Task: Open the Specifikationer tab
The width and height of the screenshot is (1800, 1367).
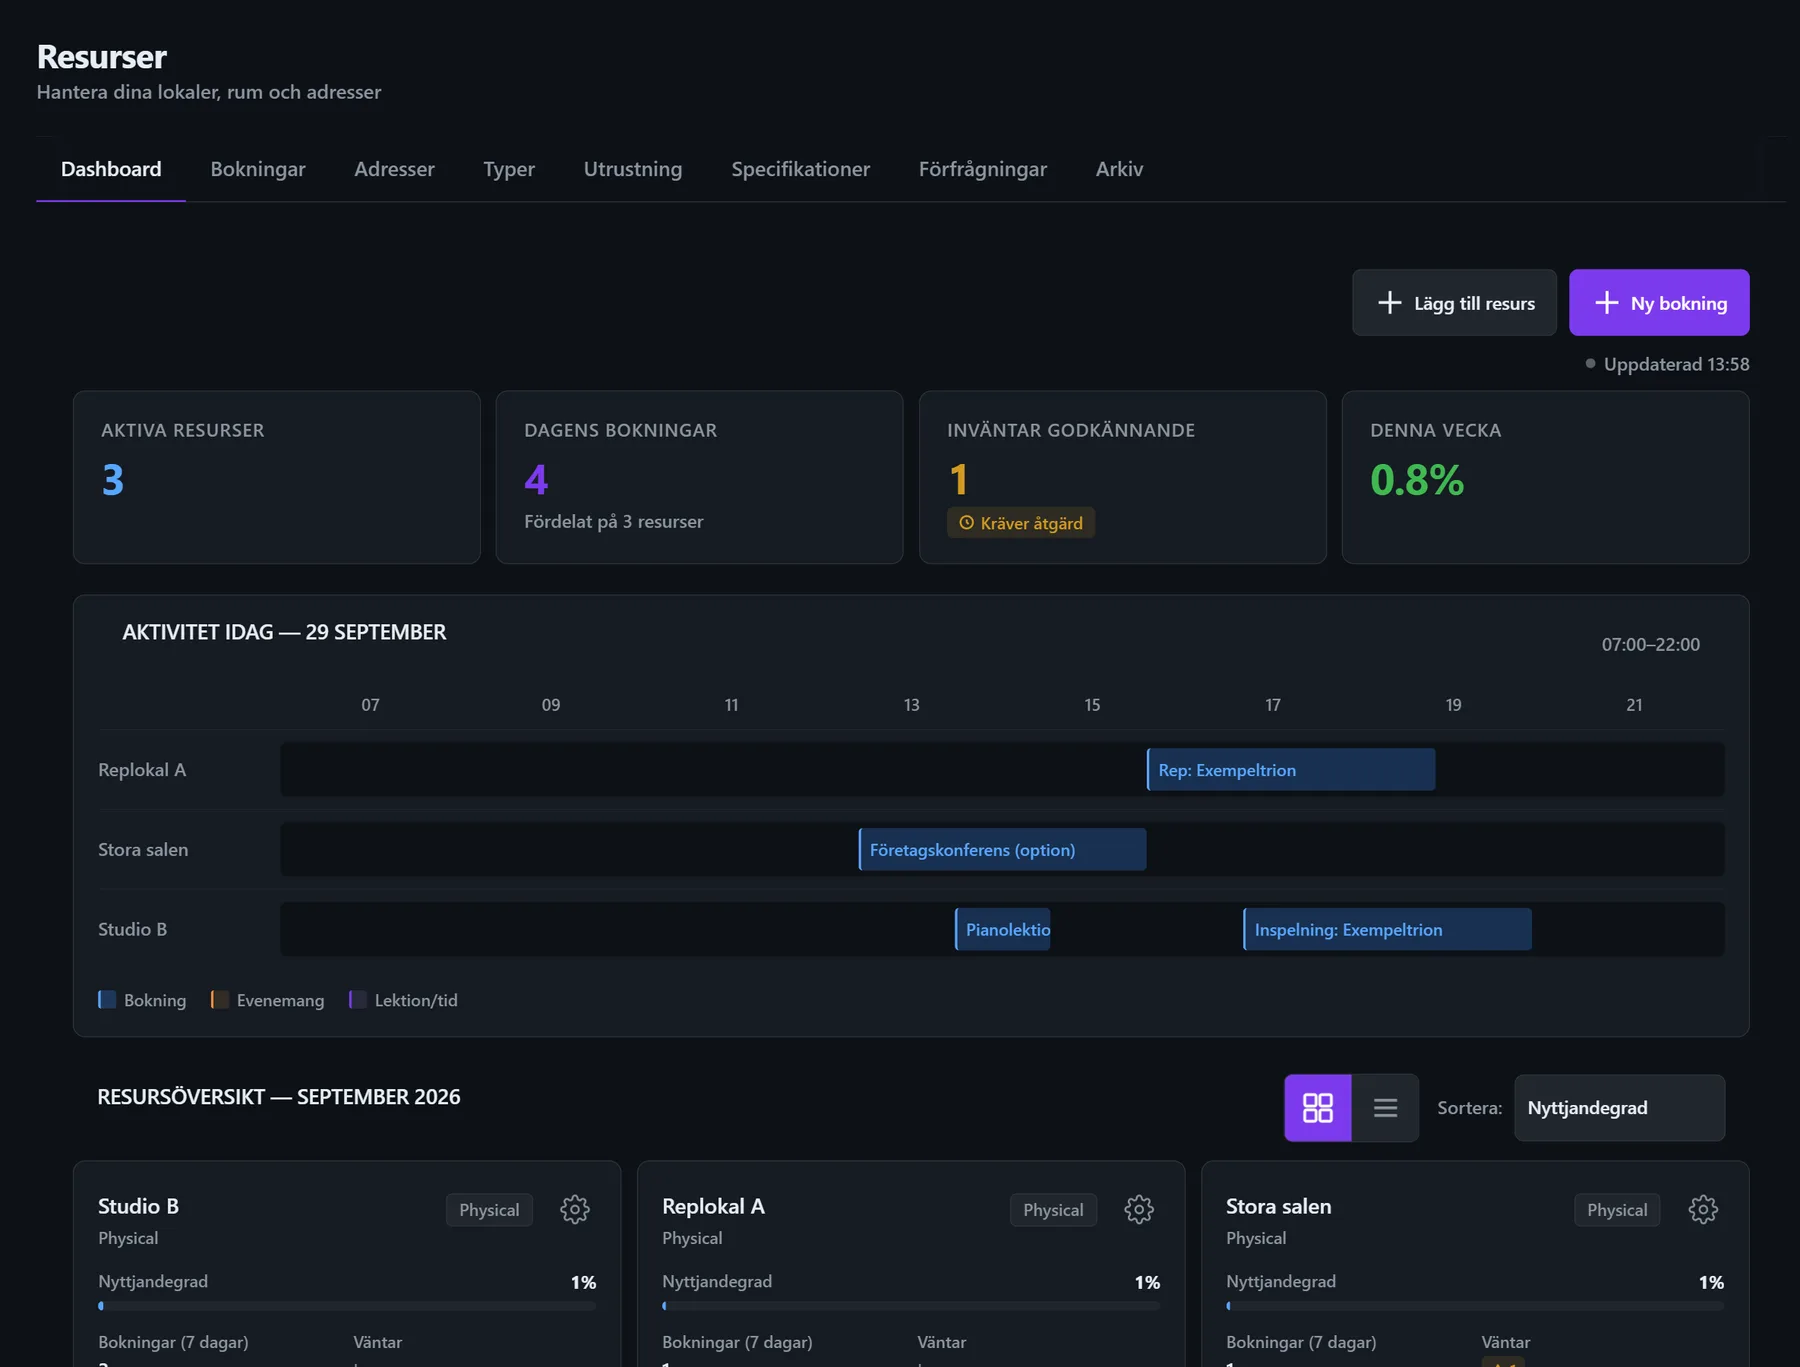Action: tap(800, 169)
